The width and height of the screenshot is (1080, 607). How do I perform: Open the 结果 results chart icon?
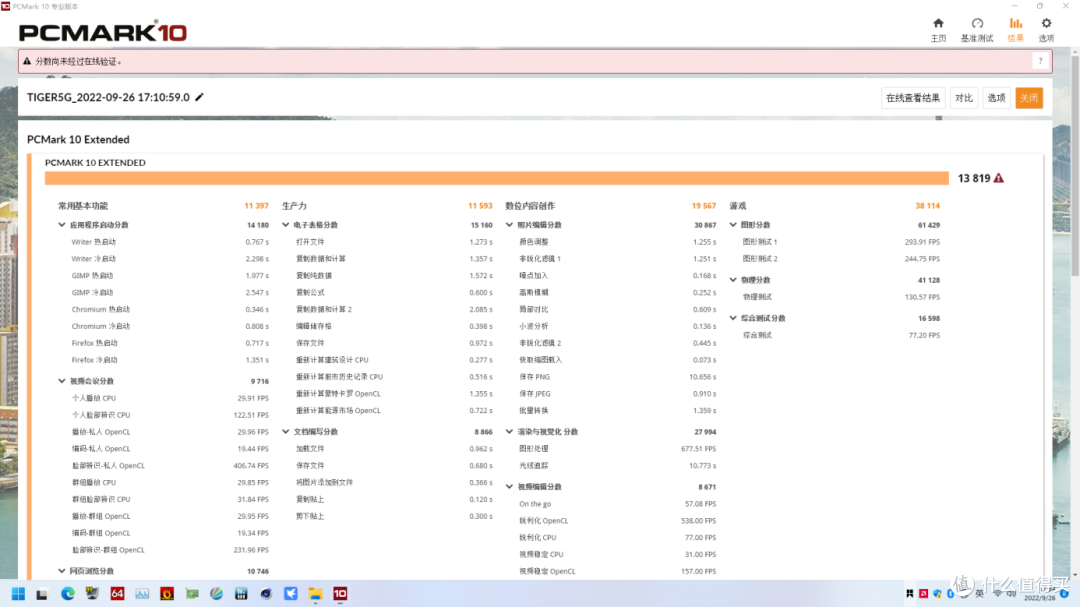[x=1015, y=23]
